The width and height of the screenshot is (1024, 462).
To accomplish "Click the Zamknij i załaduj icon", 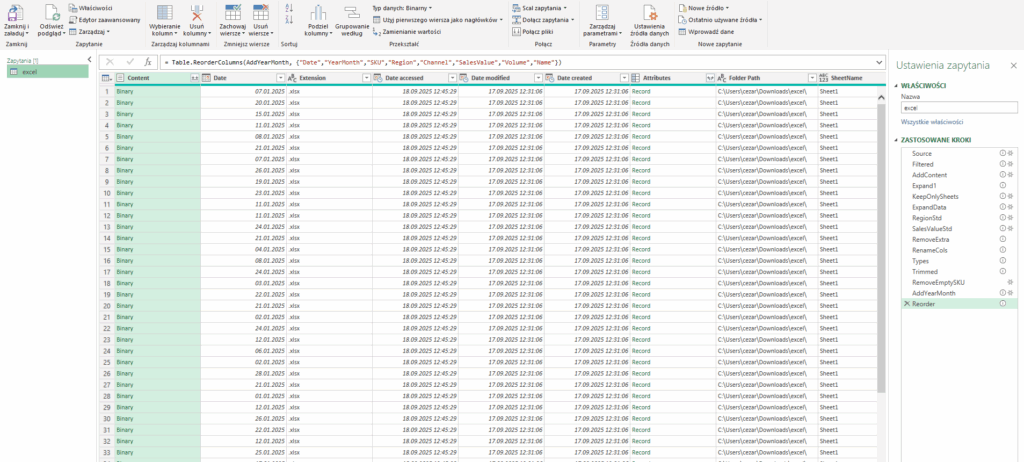I will point(16,11).
